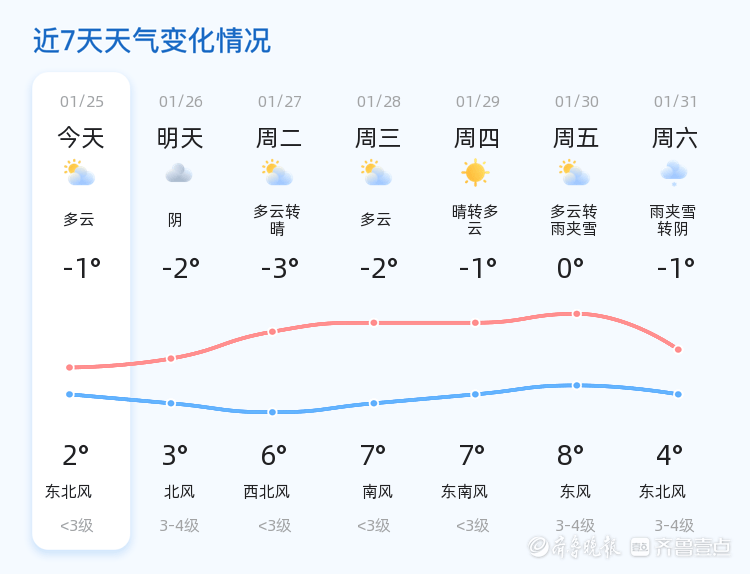This screenshot has height=574, width=750.
Task: Click the 齐鲁壹点 watermark logo
Action: coord(693,547)
